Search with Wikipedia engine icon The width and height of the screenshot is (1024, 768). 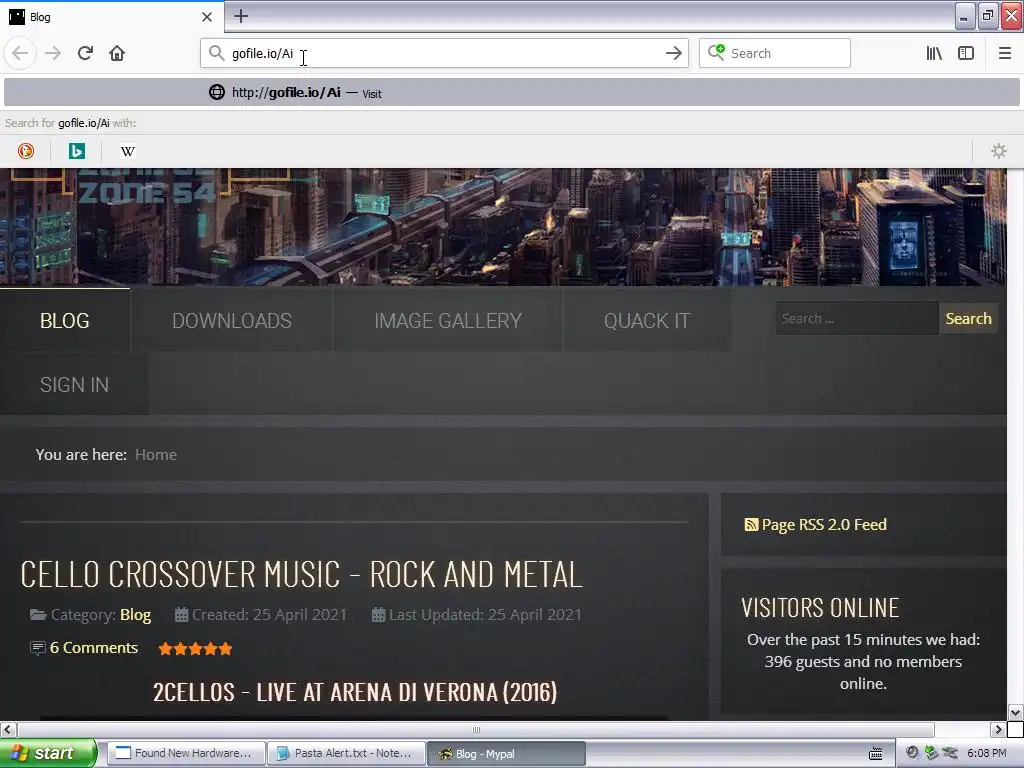click(127, 151)
